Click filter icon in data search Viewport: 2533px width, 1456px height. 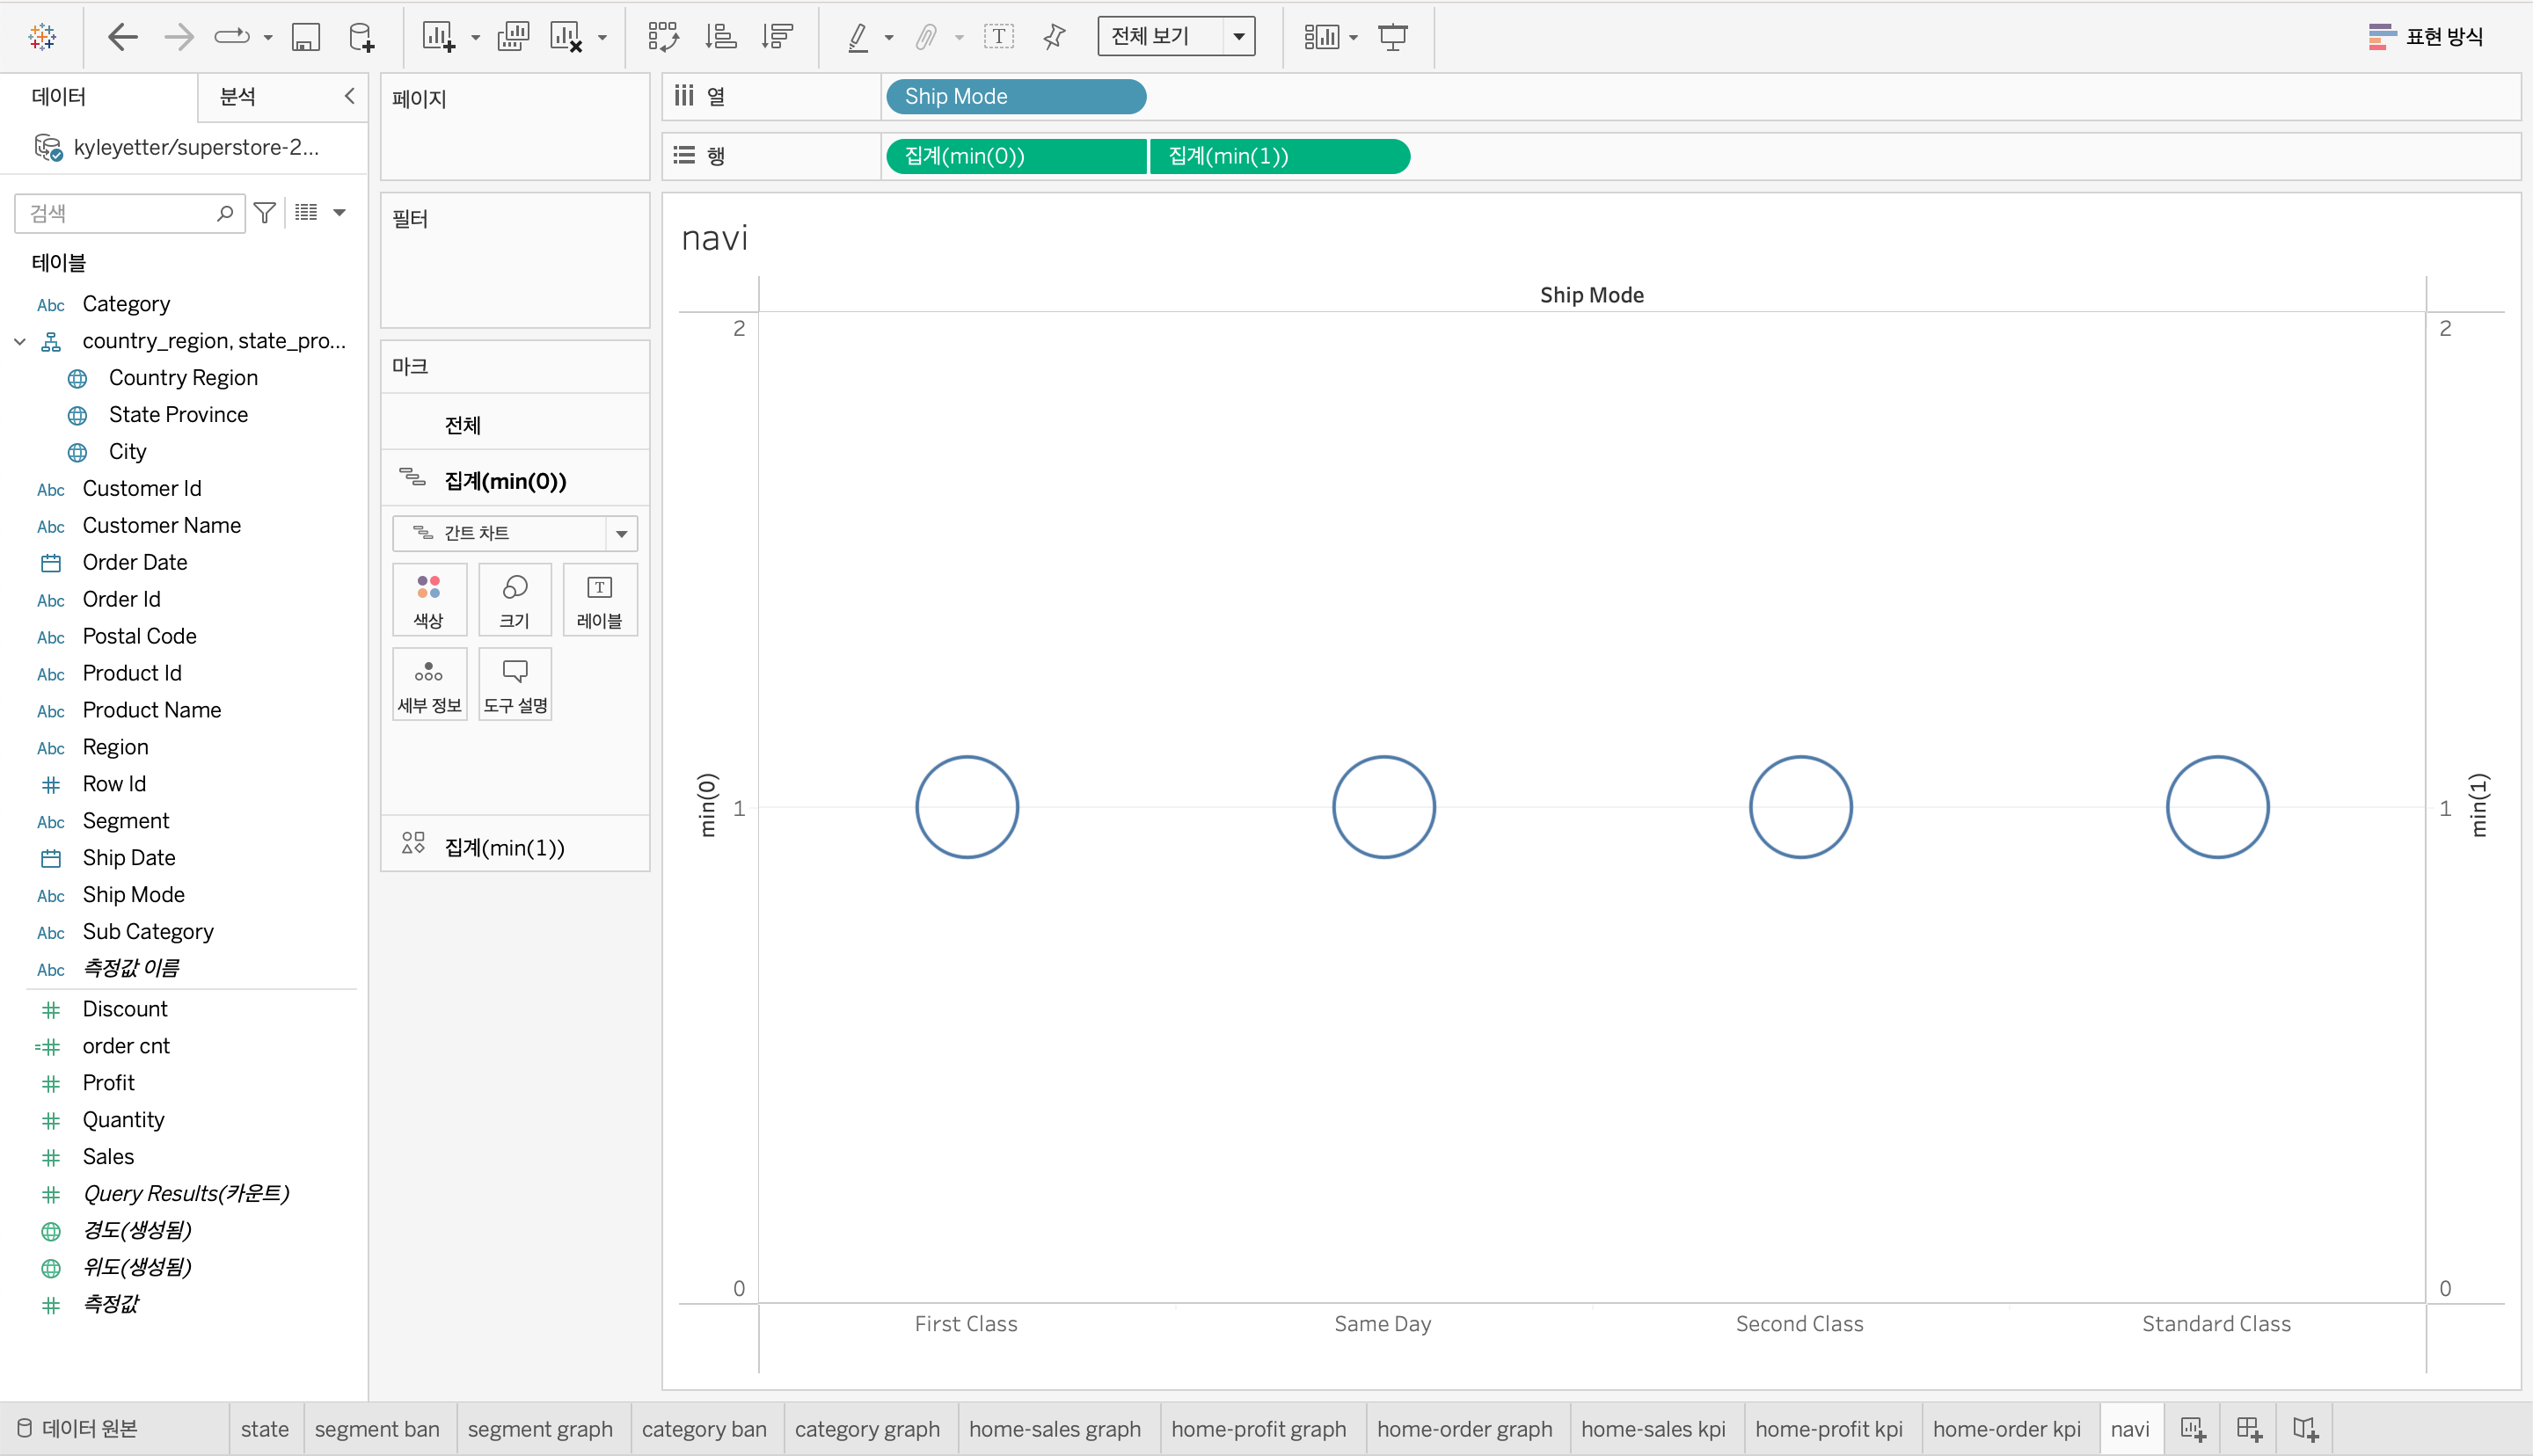click(265, 213)
